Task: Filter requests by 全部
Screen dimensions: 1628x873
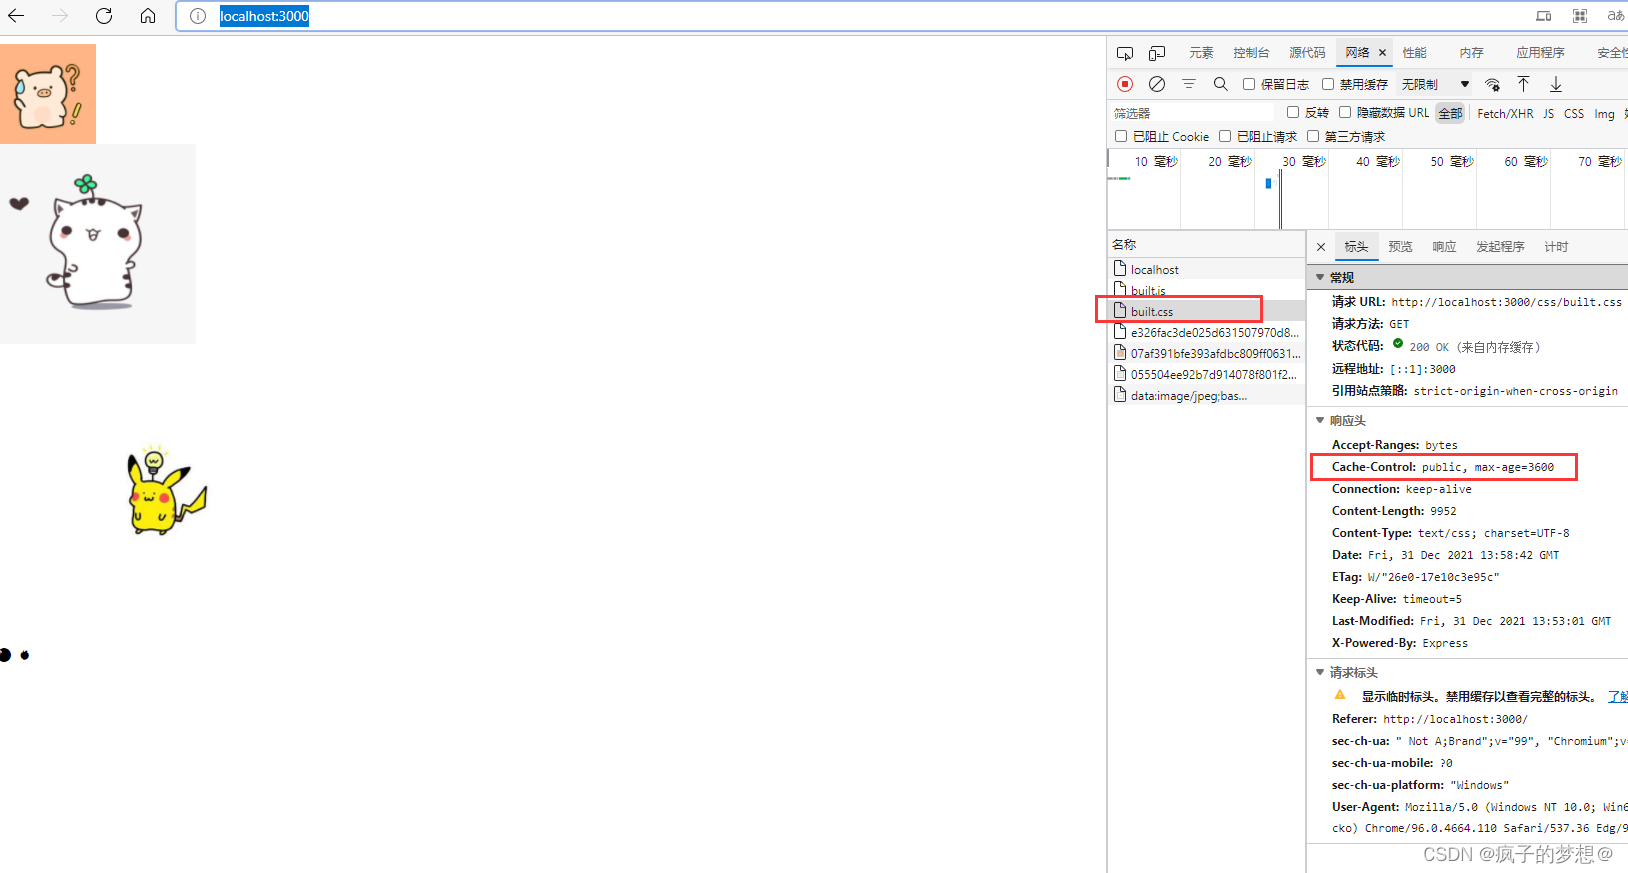Action: 1450,113
